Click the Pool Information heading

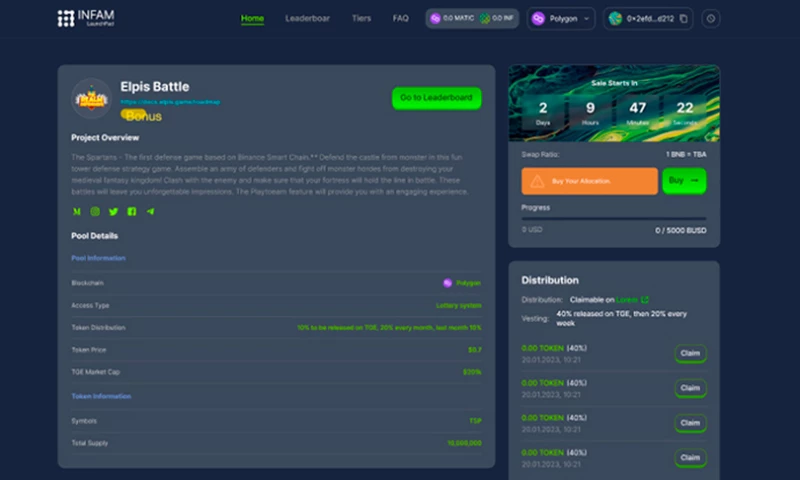pyautogui.click(x=98, y=258)
